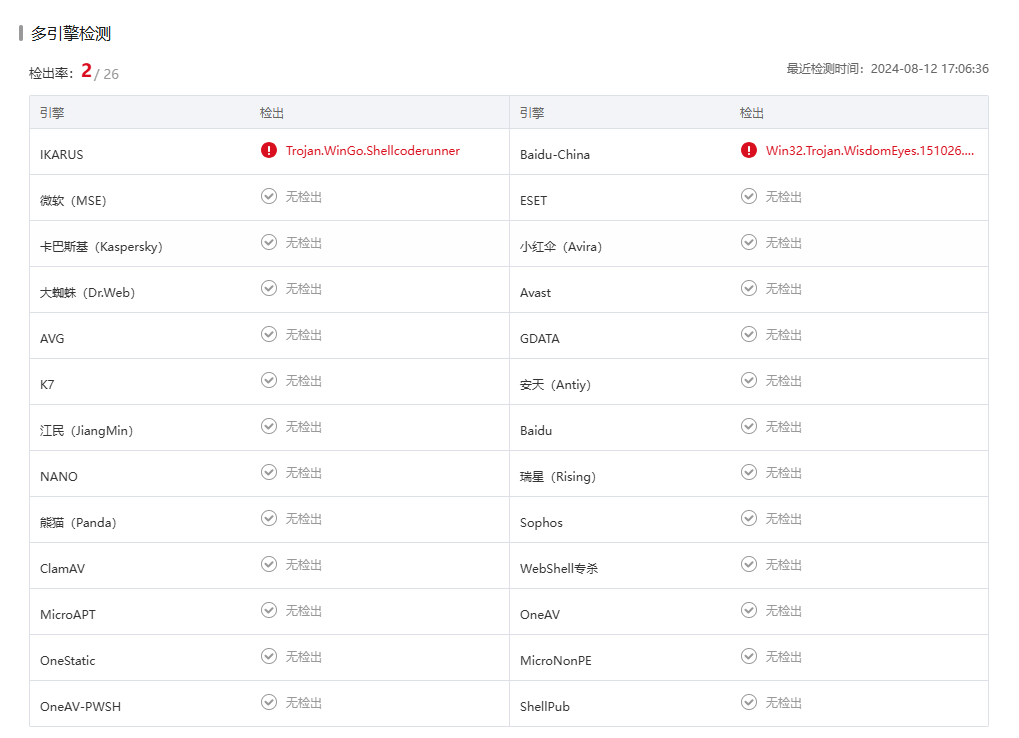
Task: Click the checkmark icon in the Sophos row
Action: (x=749, y=518)
